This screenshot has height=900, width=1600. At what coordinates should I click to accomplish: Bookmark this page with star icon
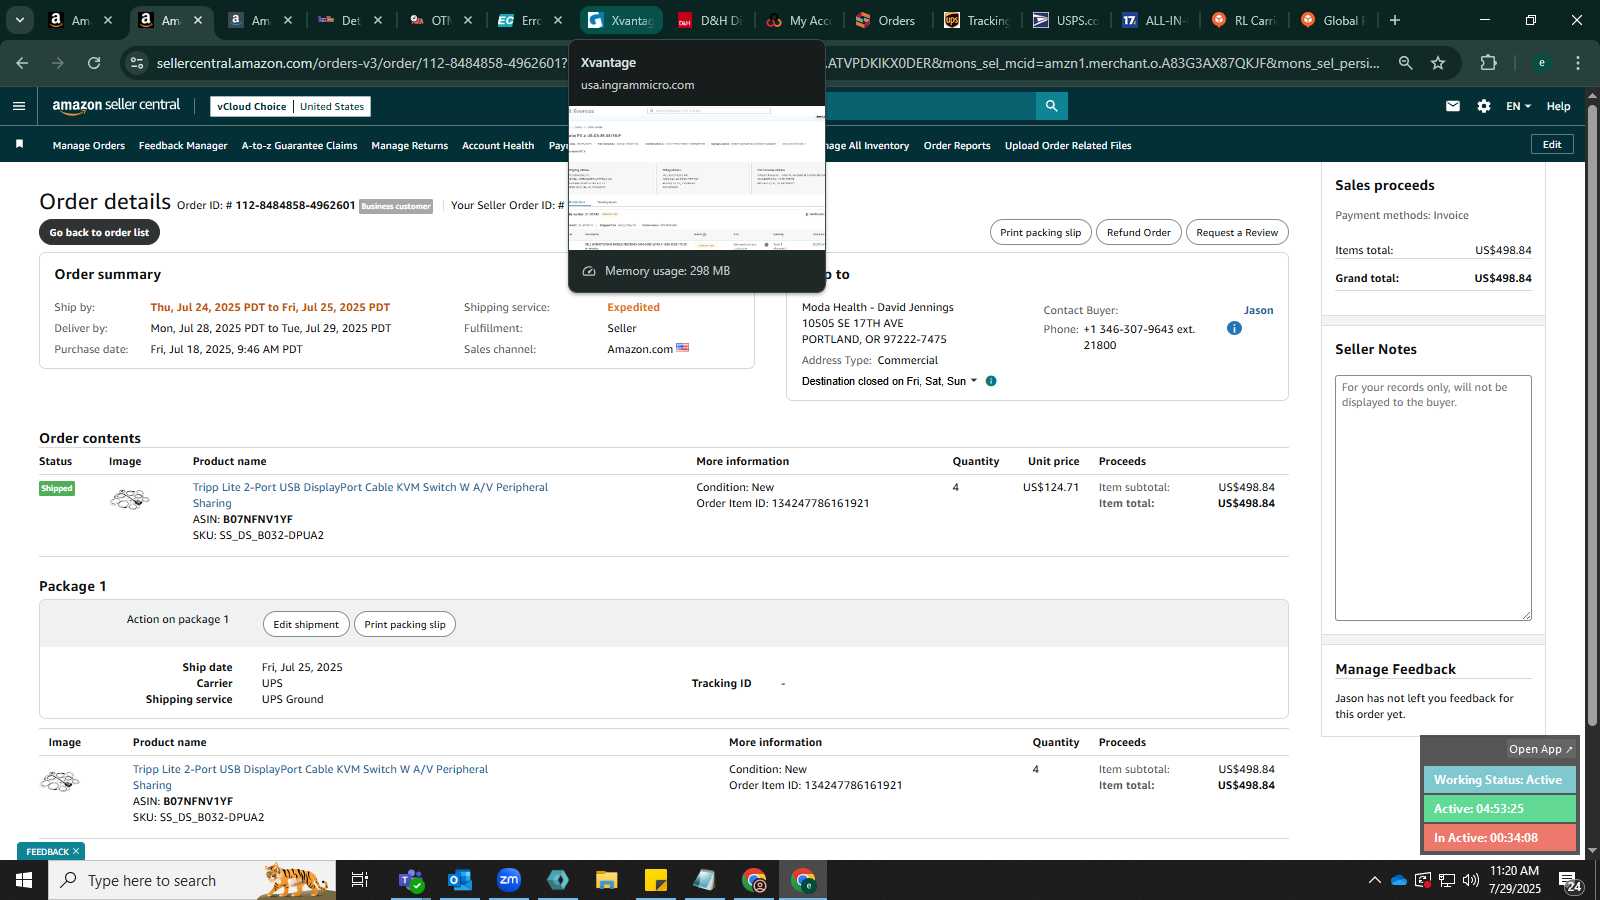click(1438, 63)
